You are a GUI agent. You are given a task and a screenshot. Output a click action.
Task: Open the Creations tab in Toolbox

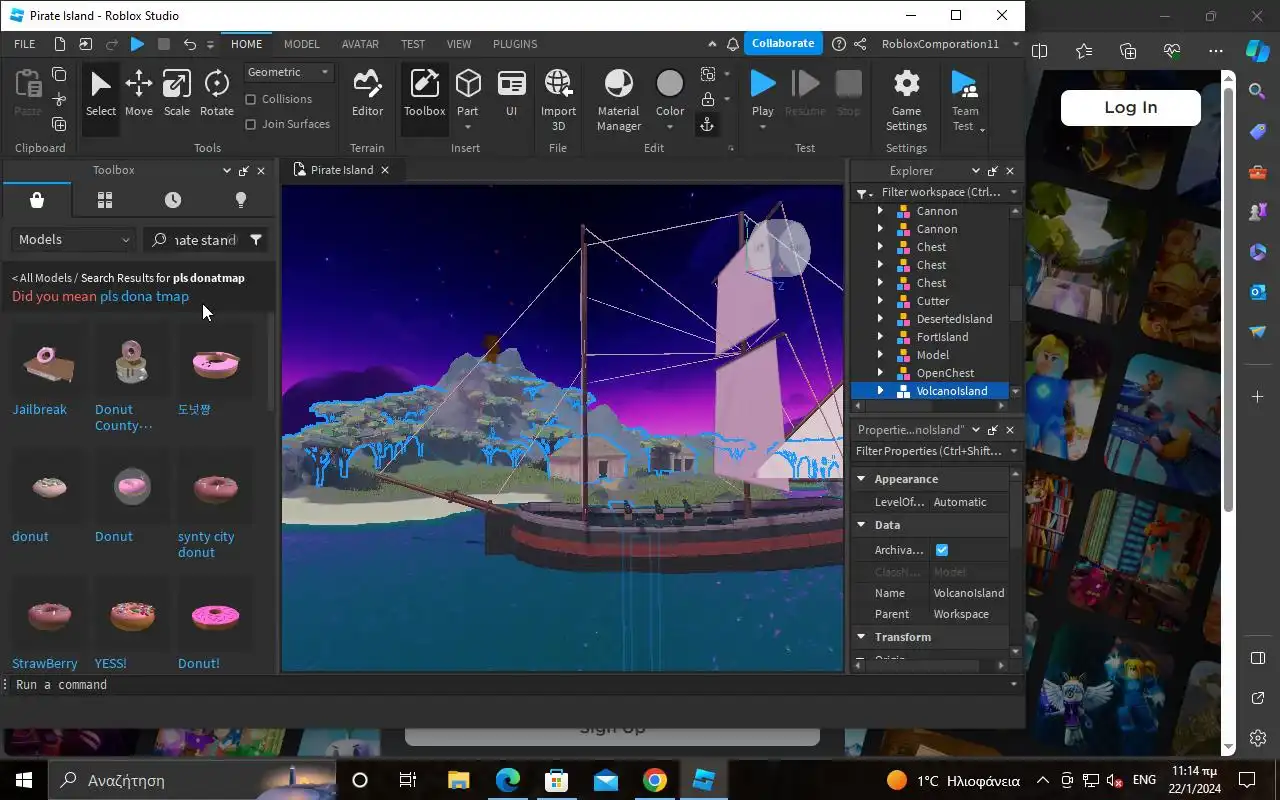(x=240, y=200)
